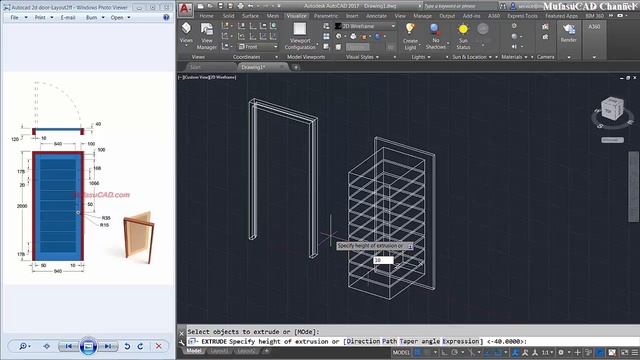
Task: Open the 2D Wireframe visual style dropdown
Action: click(365, 26)
